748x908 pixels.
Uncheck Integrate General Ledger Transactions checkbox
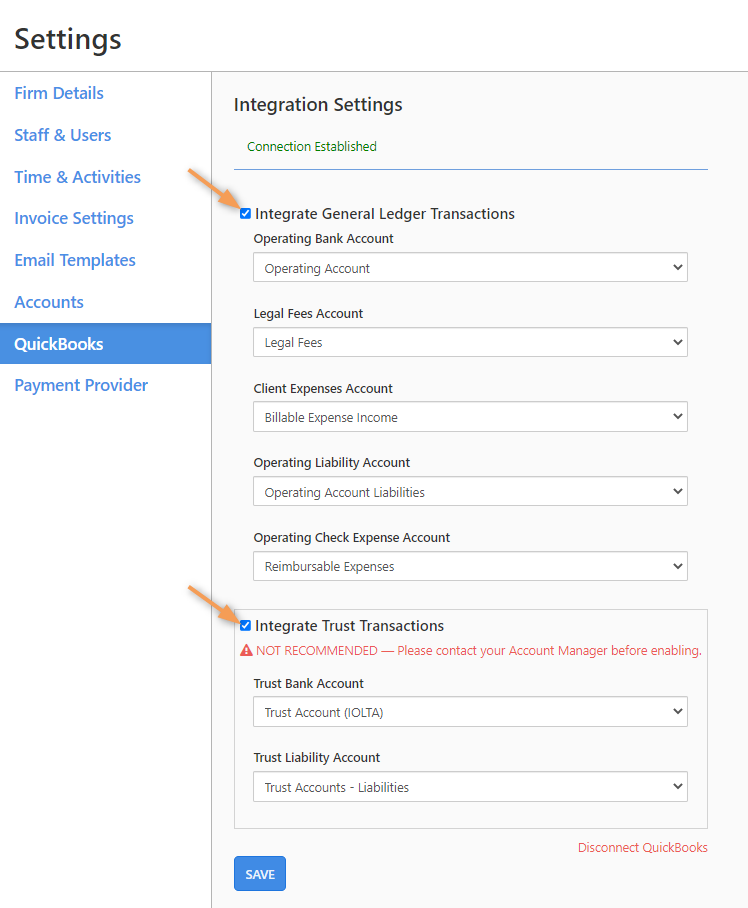click(x=246, y=213)
